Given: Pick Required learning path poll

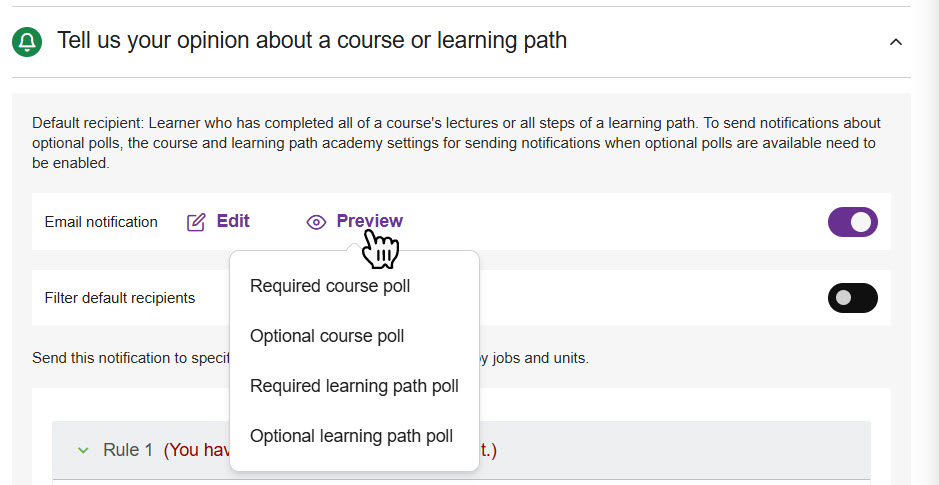Looking at the screenshot, I should [354, 386].
